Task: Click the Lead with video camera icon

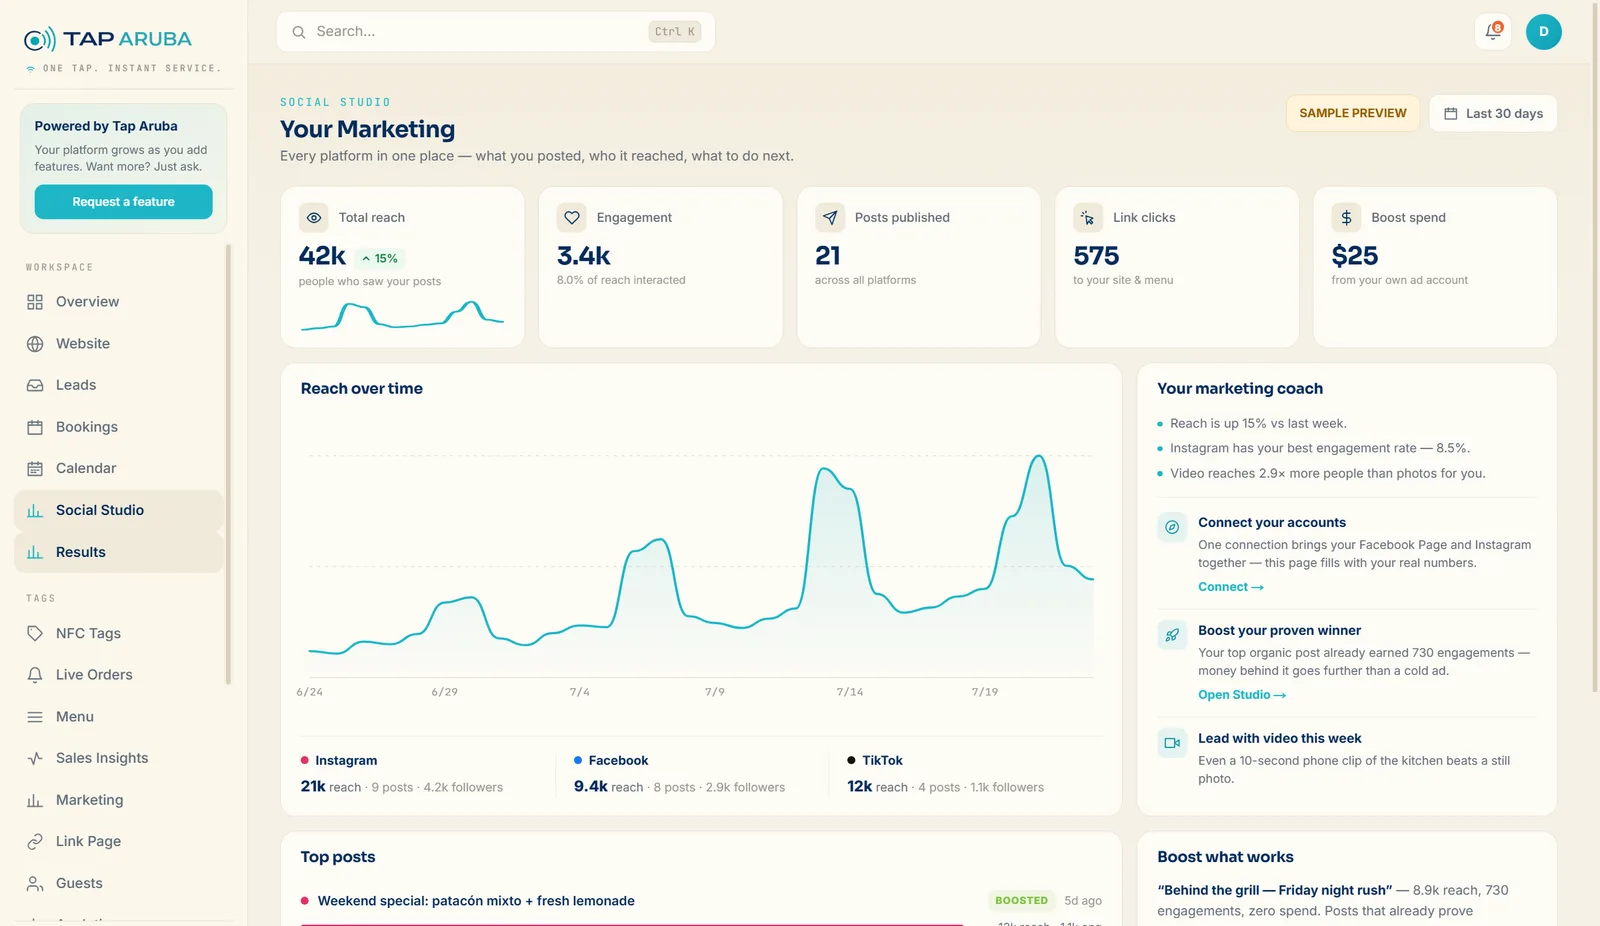Action: (x=1172, y=743)
